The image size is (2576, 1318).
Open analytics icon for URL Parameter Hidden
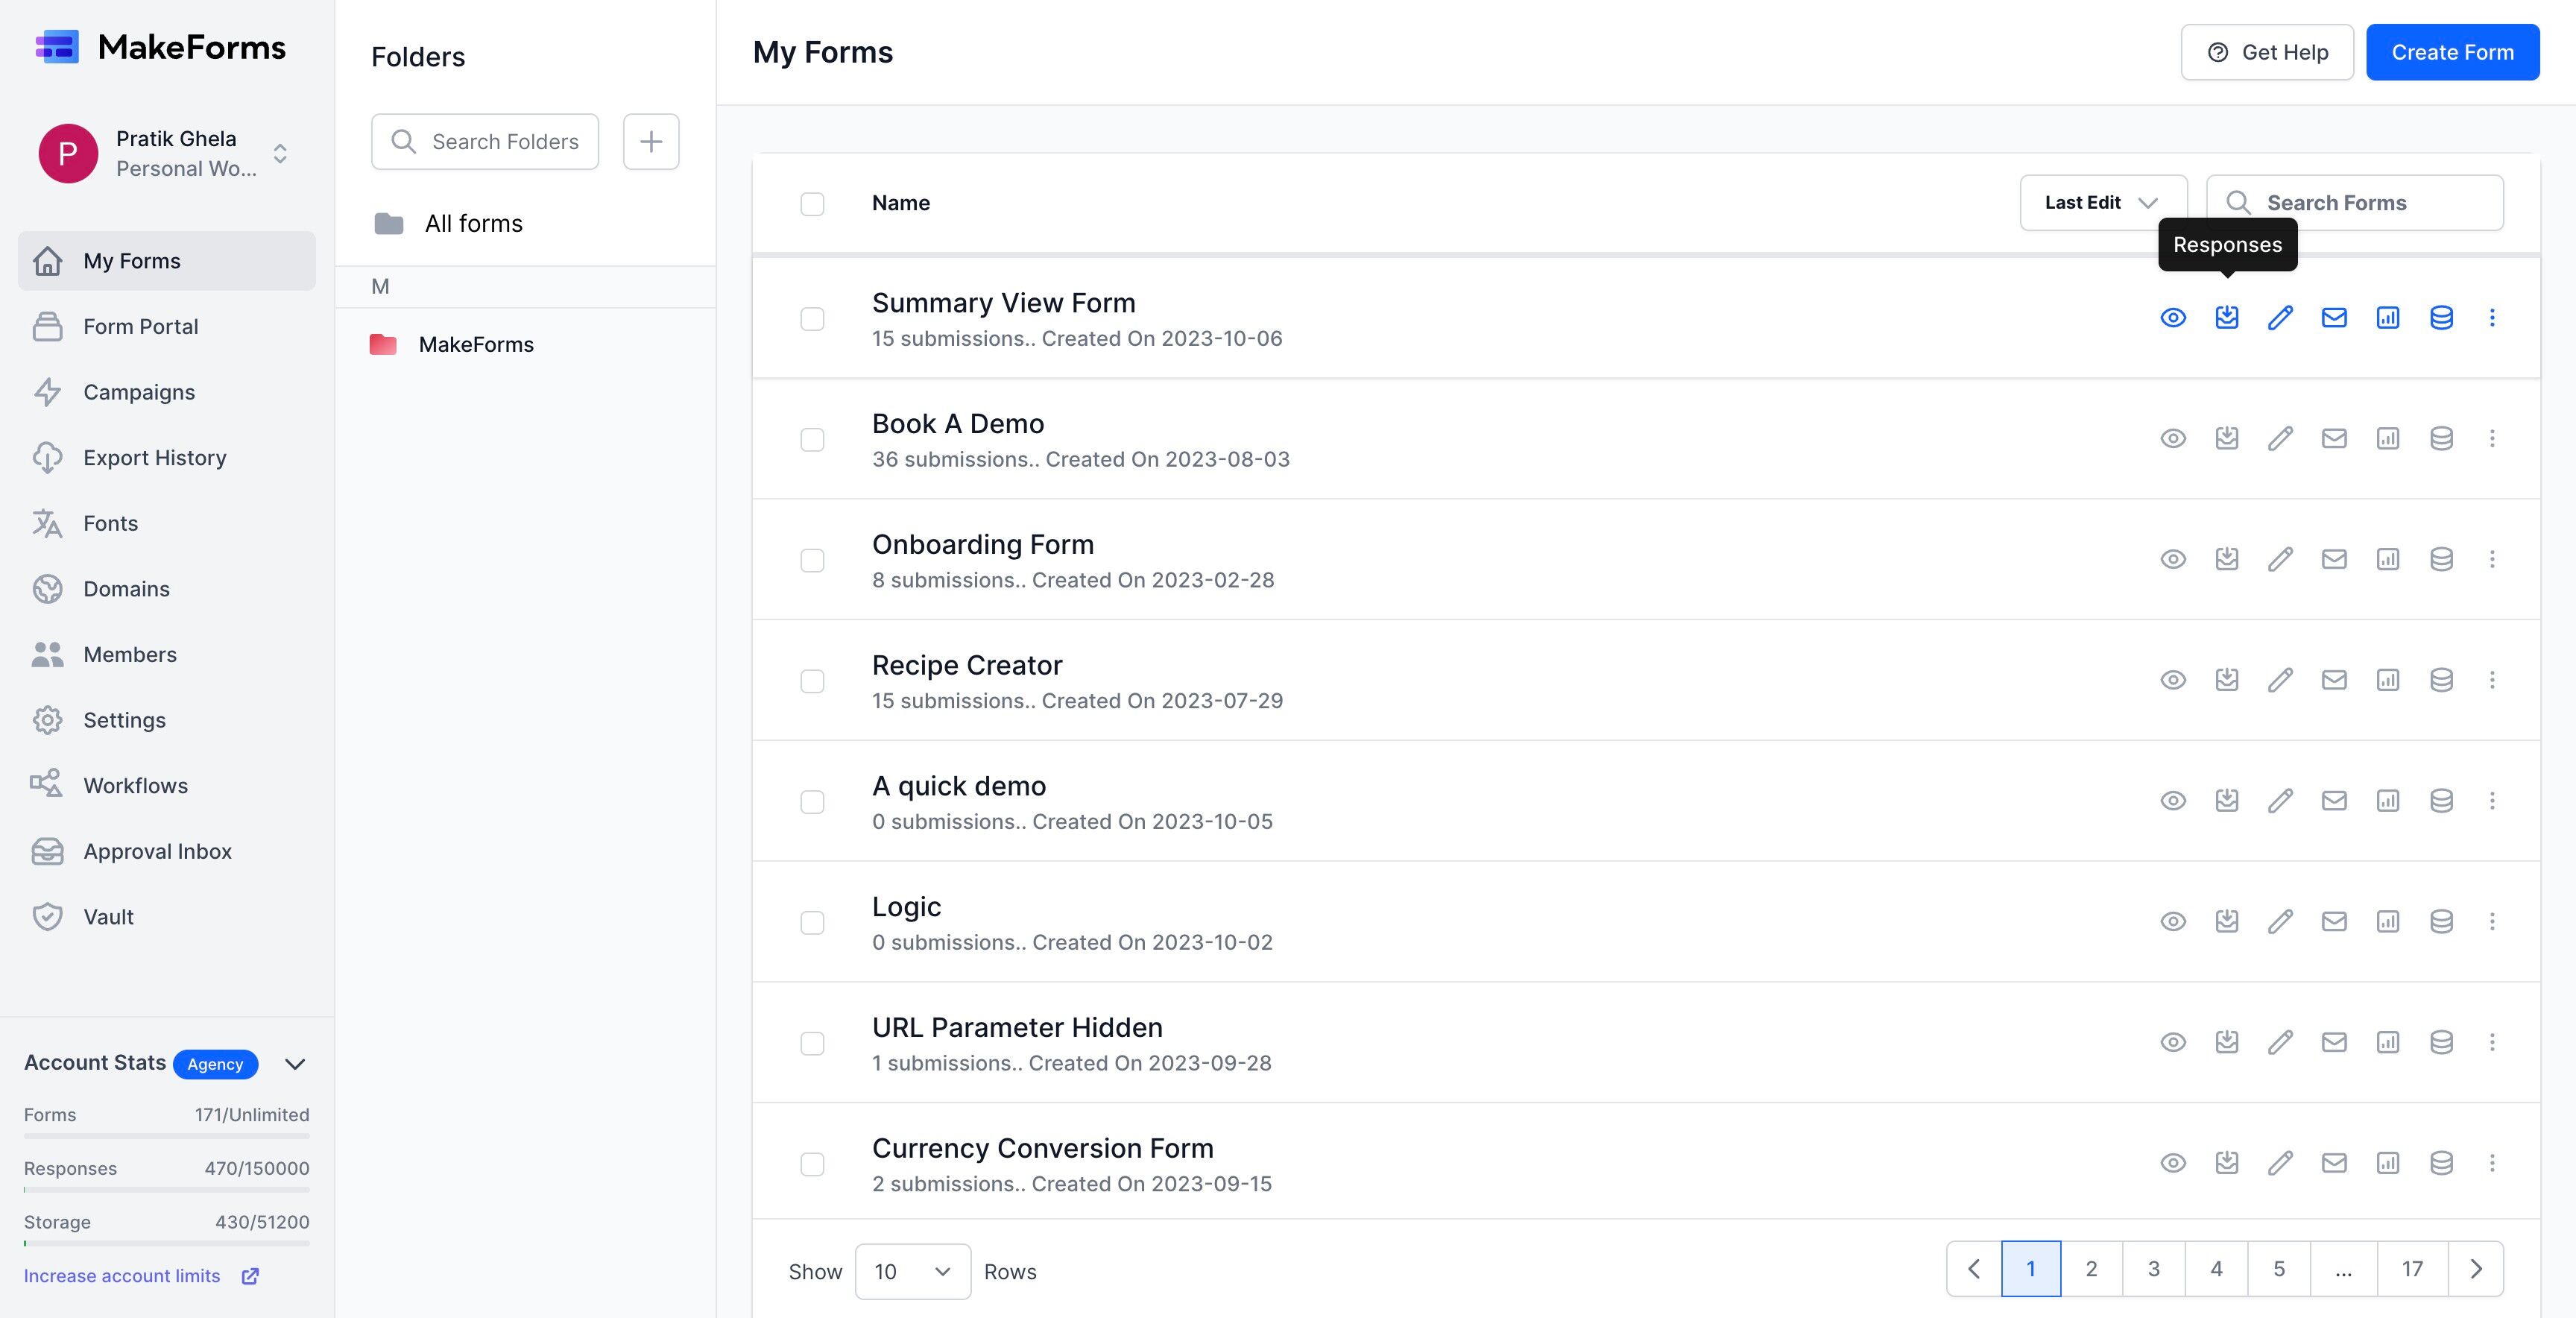[x=2388, y=1042]
